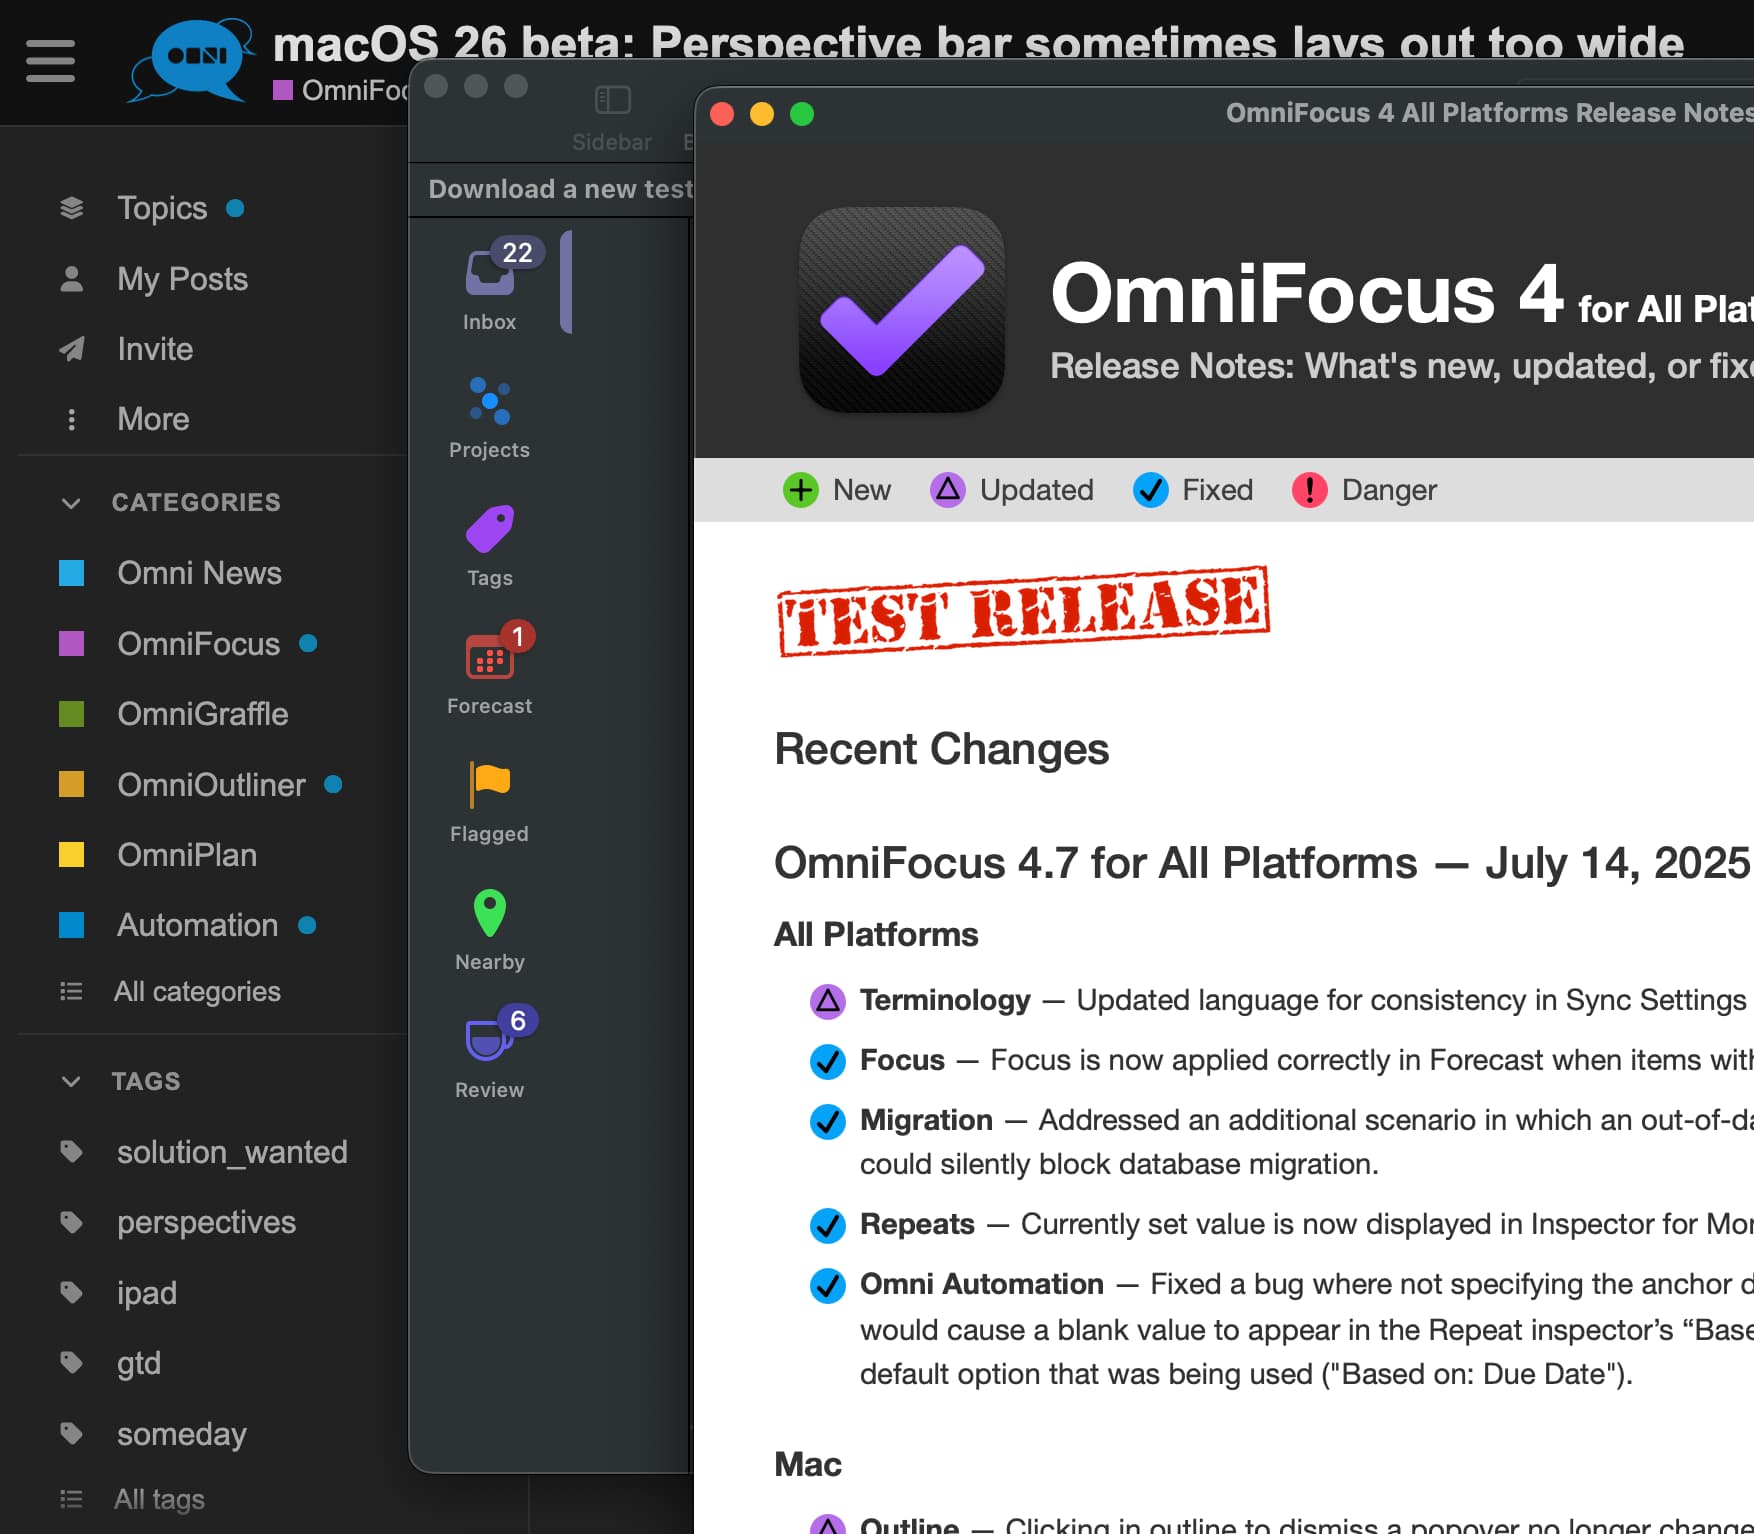Click the Fixed legend checkmark icon

[x=1151, y=490]
